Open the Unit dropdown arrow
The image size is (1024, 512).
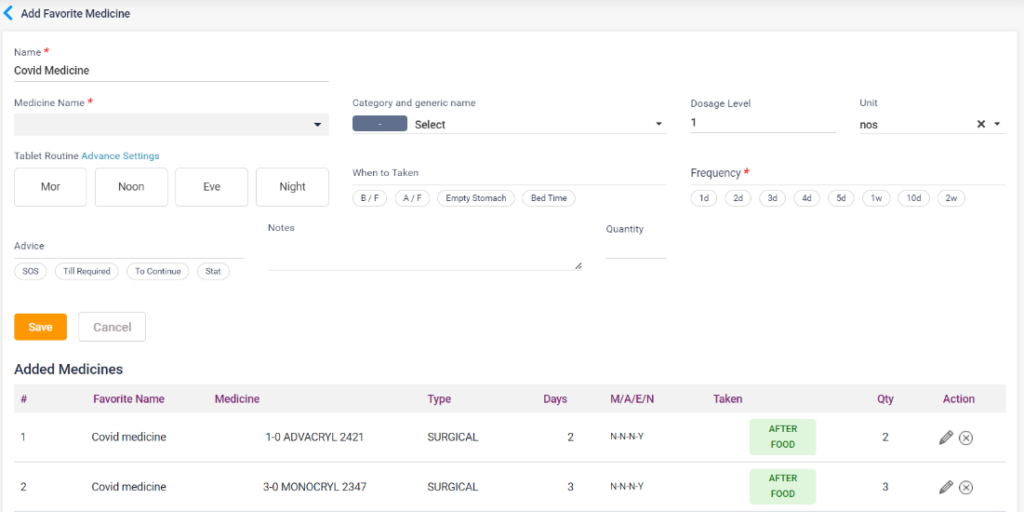coord(997,125)
